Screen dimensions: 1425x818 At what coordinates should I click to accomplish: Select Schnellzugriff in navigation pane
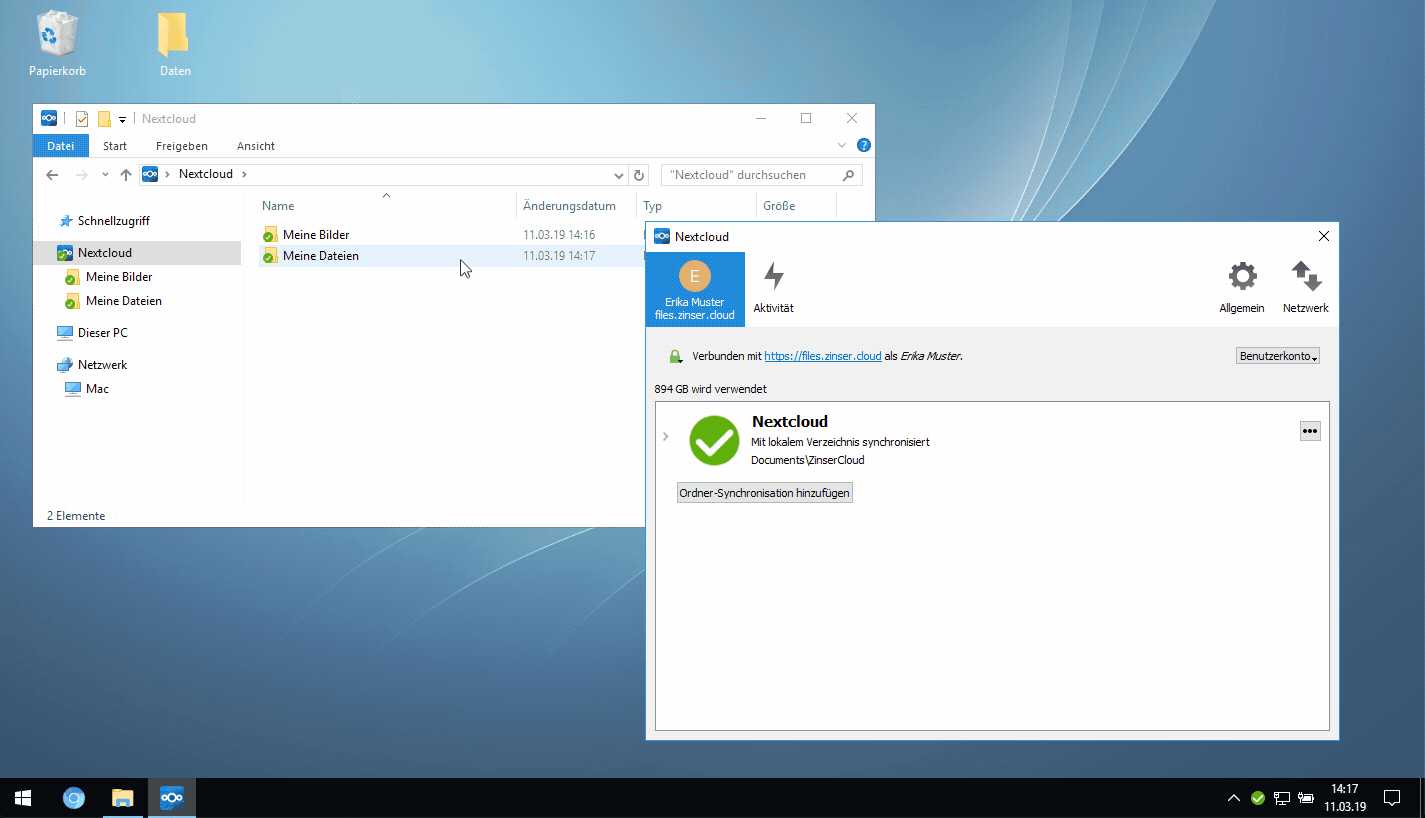[x=114, y=221]
